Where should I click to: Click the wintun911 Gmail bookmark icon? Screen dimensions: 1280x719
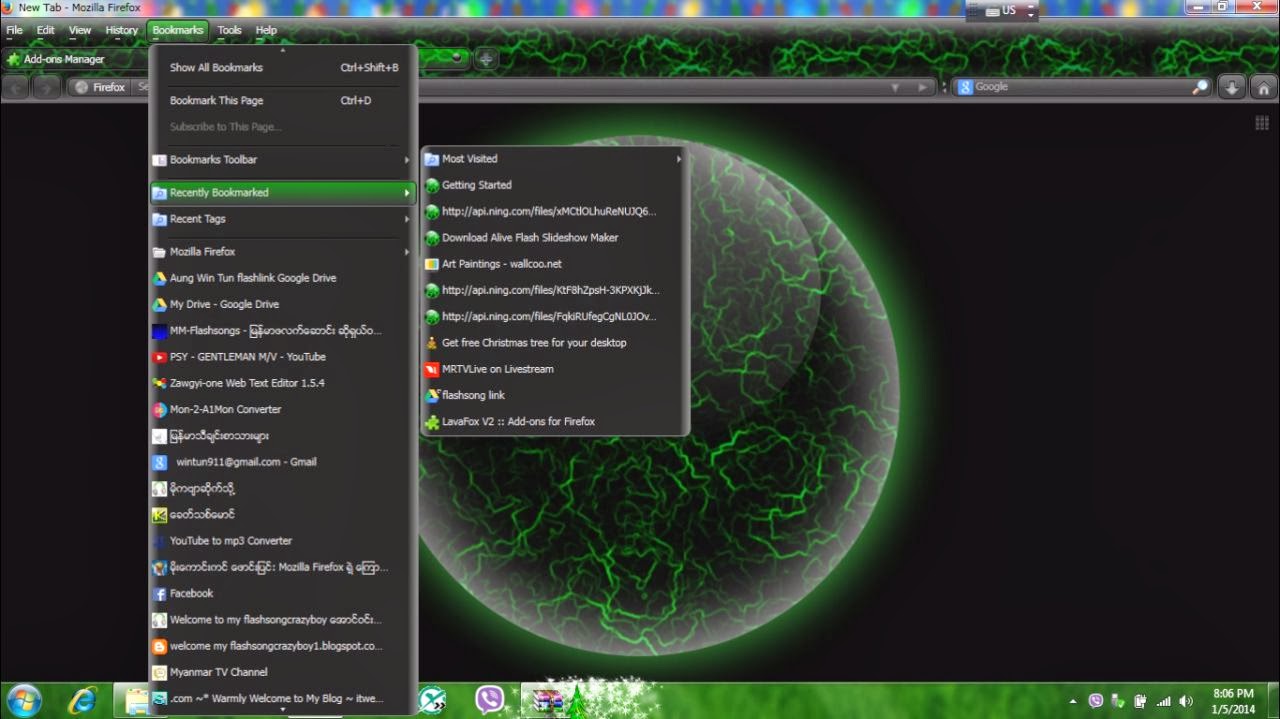point(159,462)
